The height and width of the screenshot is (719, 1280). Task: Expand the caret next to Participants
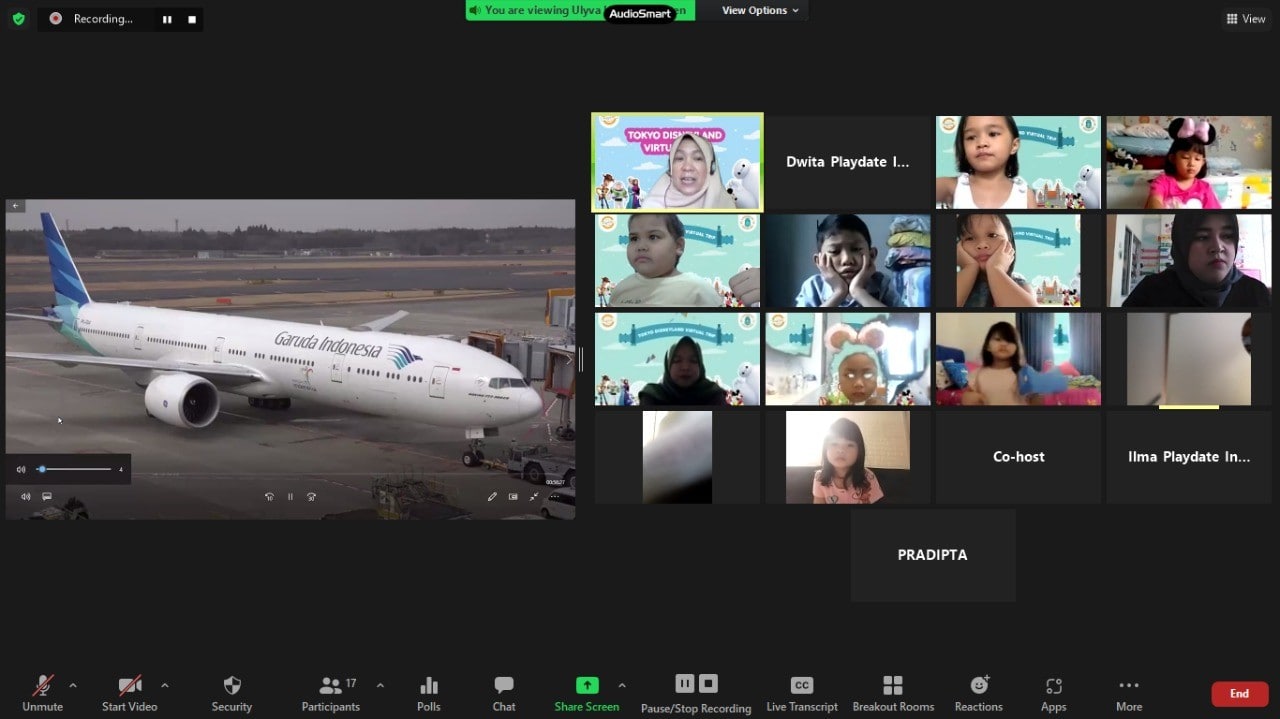(380, 685)
